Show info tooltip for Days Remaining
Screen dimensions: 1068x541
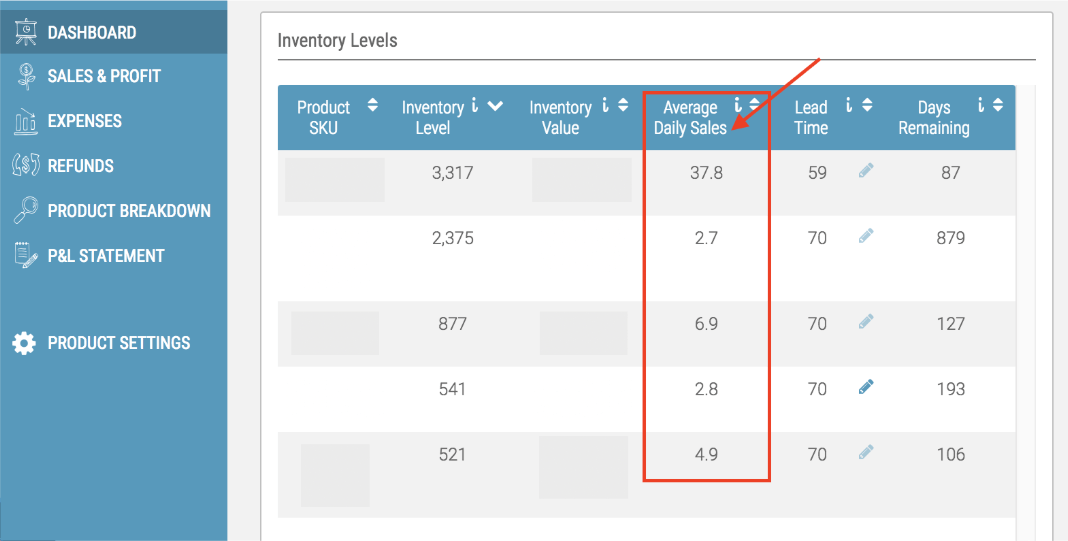(x=981, y=105)
